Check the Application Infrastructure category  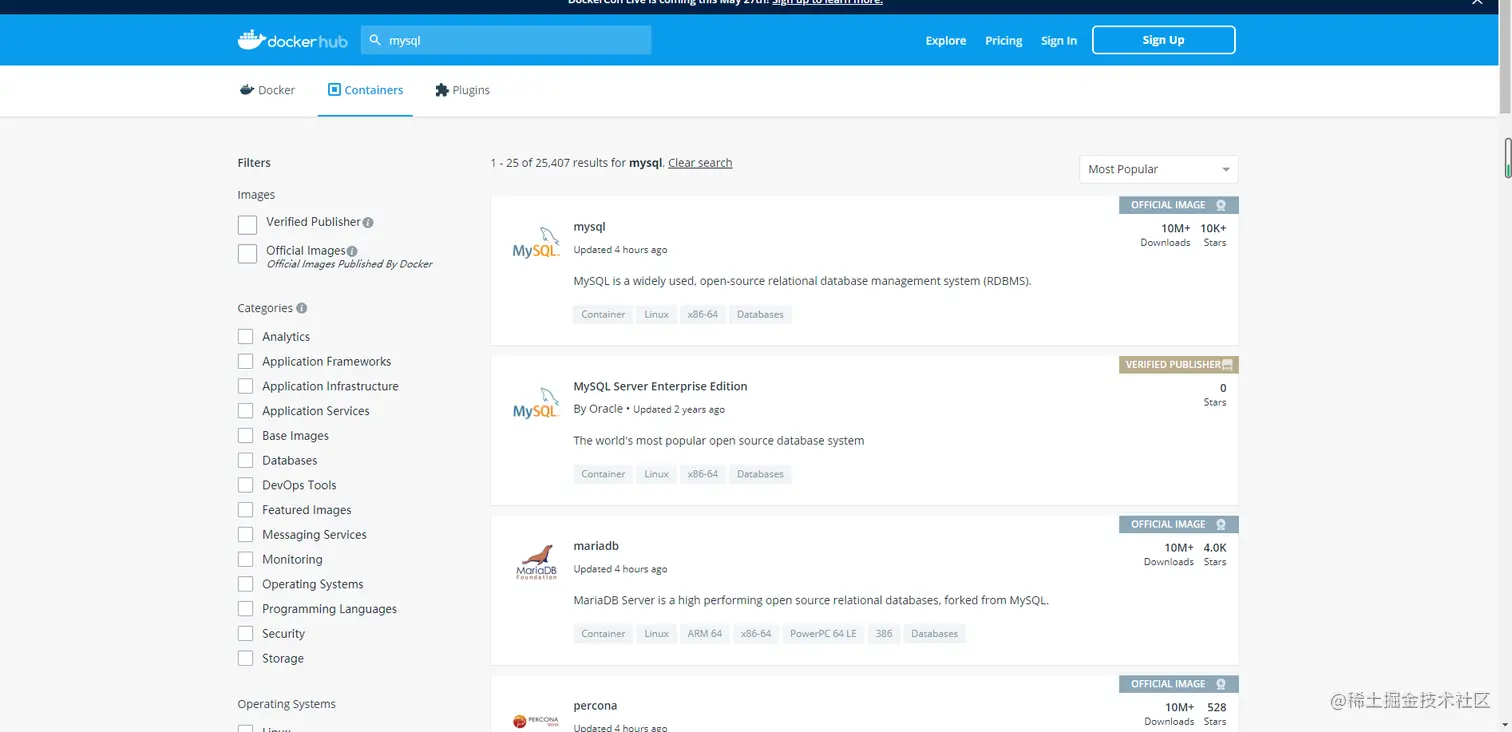pos(245,386)
